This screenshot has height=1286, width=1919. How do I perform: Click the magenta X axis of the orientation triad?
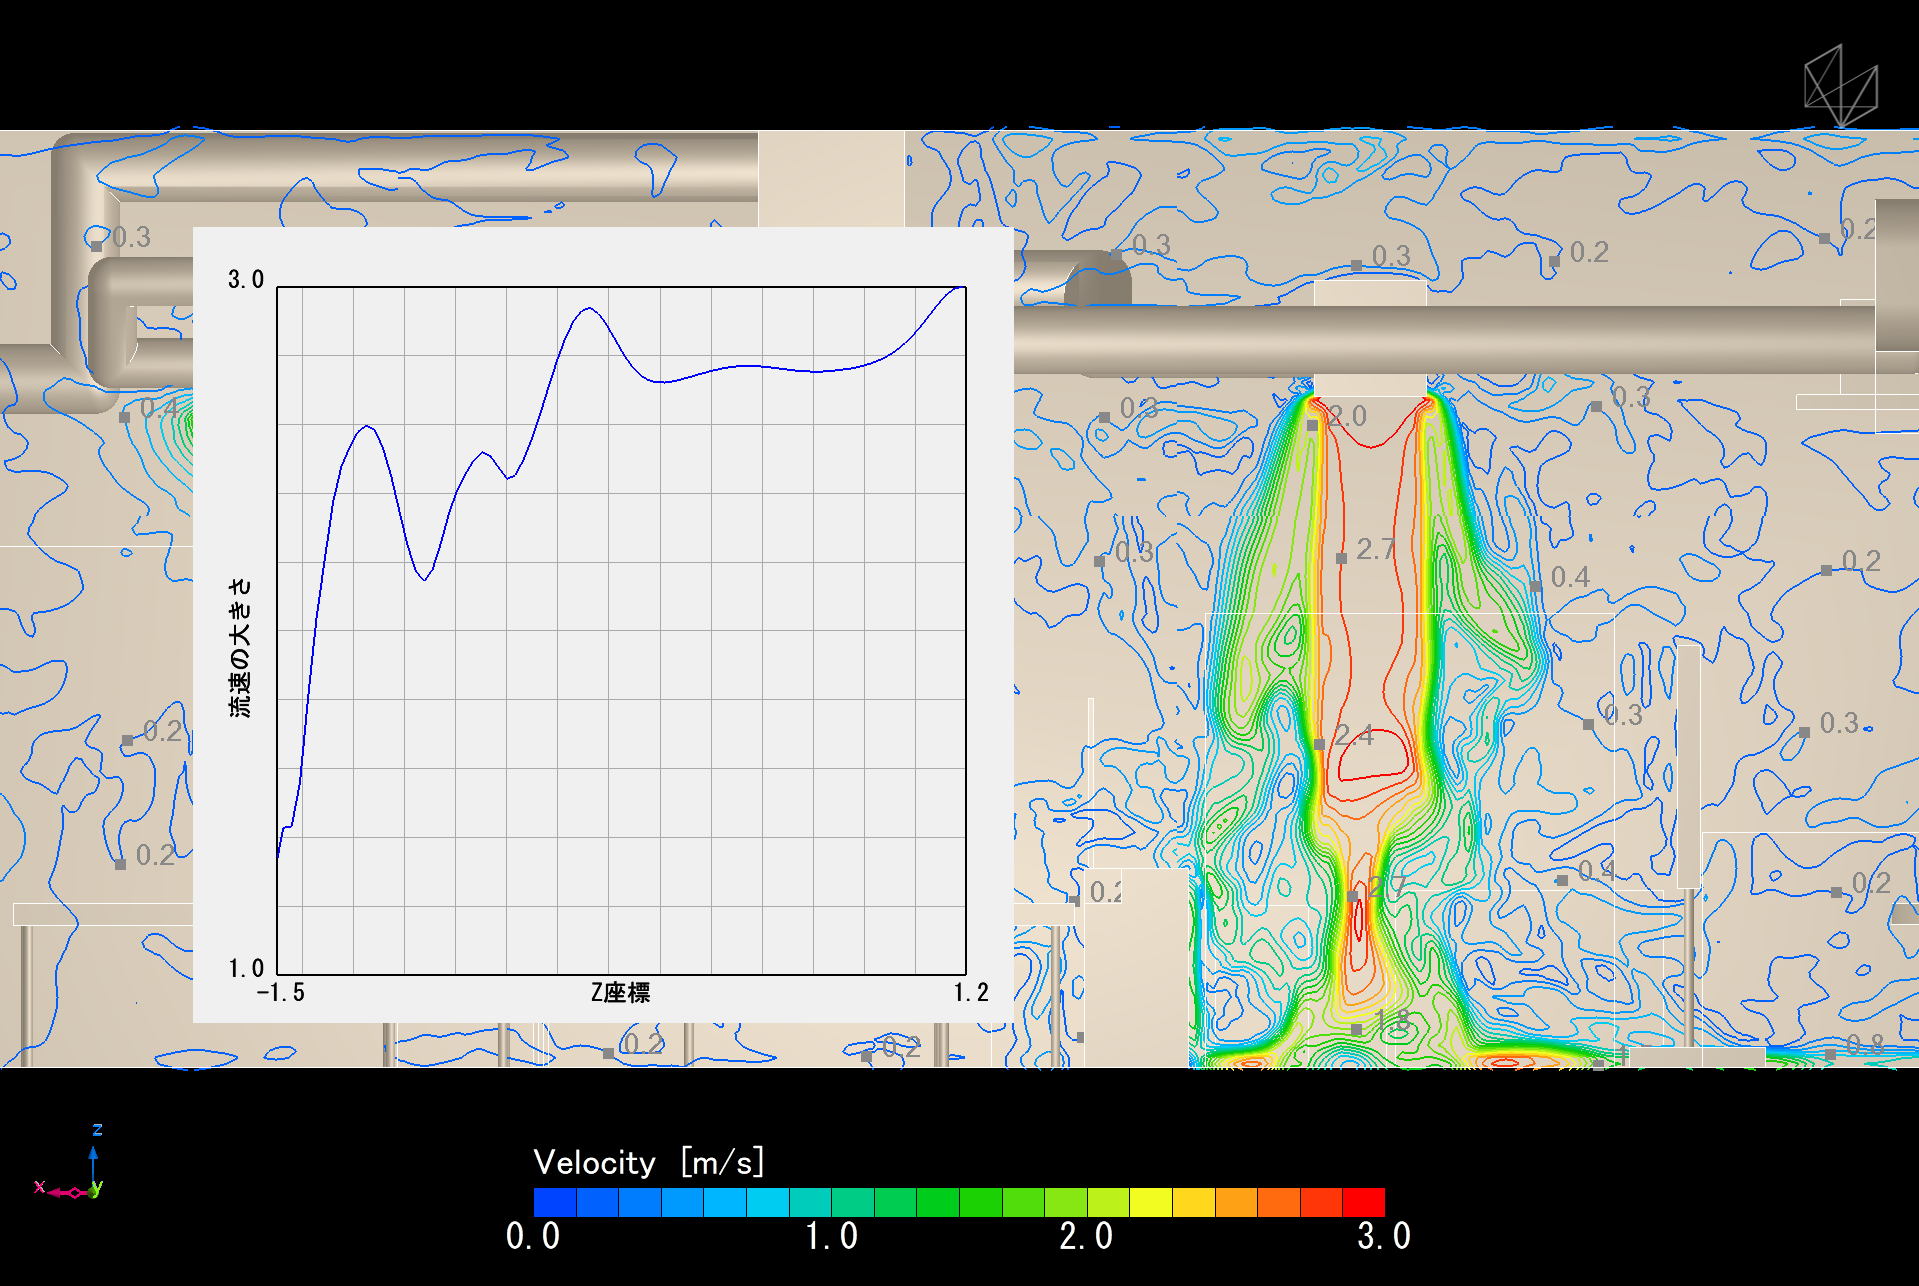pyautogui.click(x=55, y=1190)
